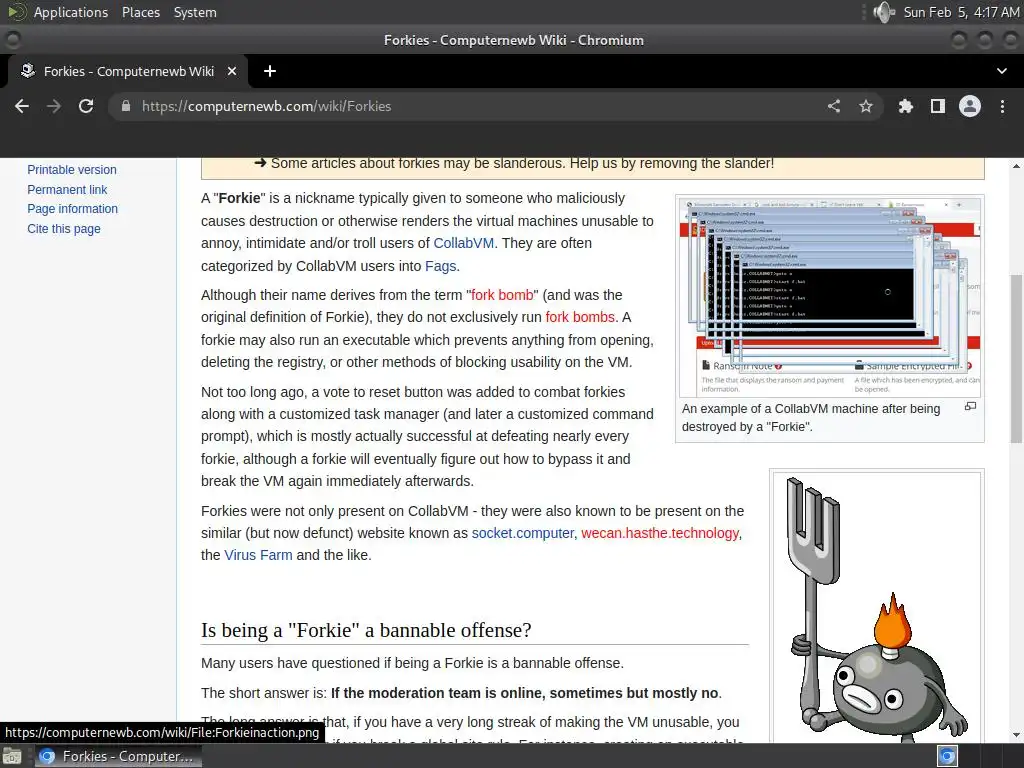Viewport: 1024px width, 768px height.
Task: Expand the tab search dropdown
Action: 1002,71
